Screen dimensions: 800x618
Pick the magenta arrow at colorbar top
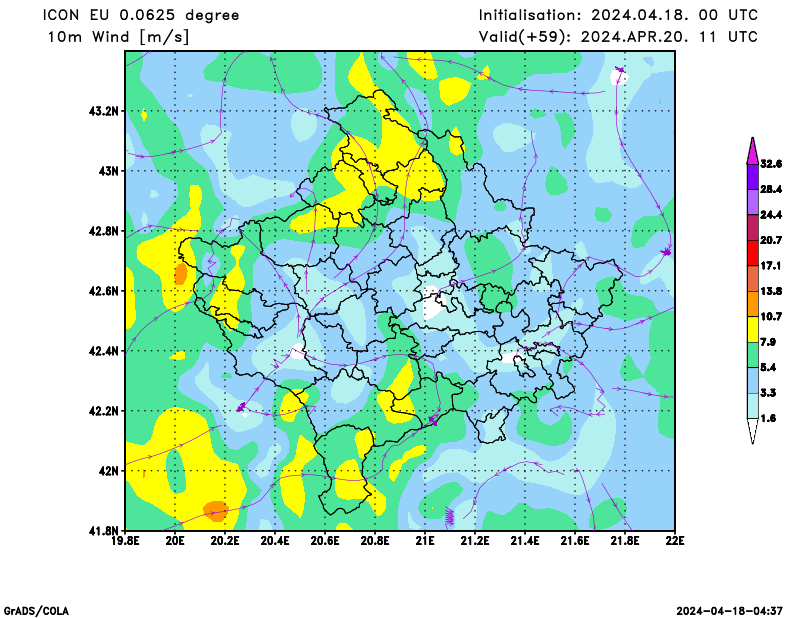click(753, 153)
